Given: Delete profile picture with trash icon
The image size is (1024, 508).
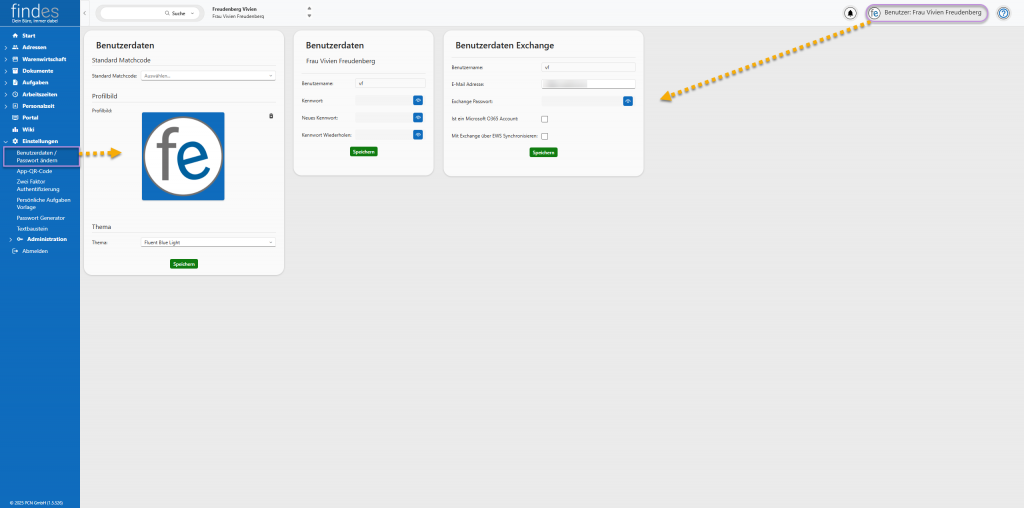Looking at the screenshot, I should click(271, 116).
